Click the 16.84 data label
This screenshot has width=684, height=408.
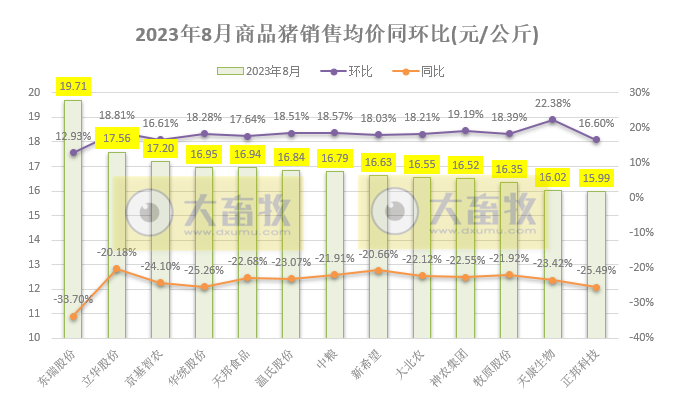coord(291,157)
